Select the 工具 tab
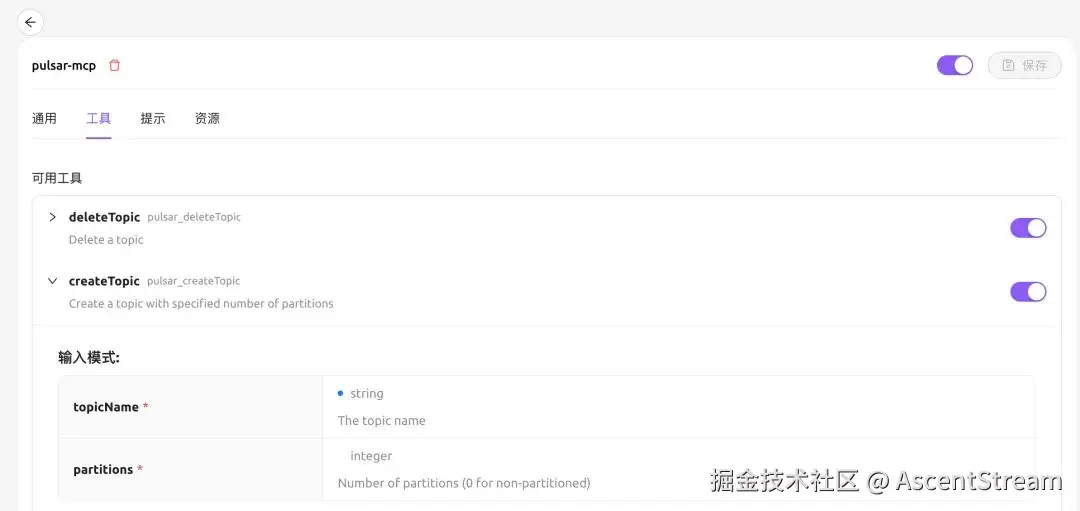 [x=98, y=118]
